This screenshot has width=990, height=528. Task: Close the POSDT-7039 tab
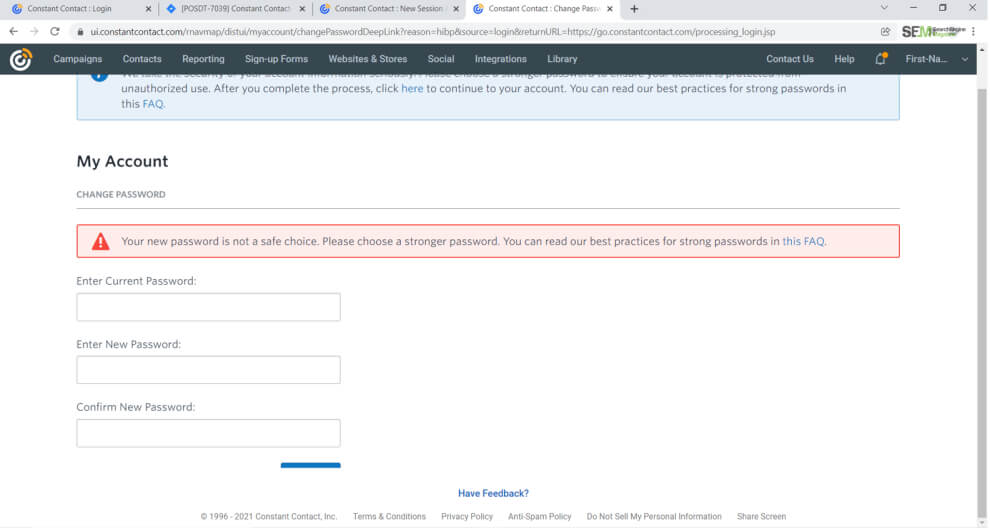tap(302, 9)
